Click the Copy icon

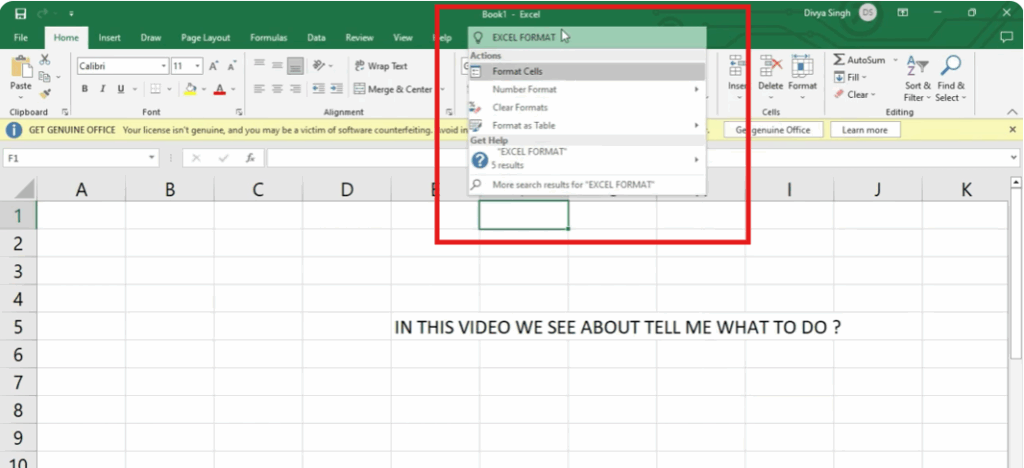pos(44,77)
